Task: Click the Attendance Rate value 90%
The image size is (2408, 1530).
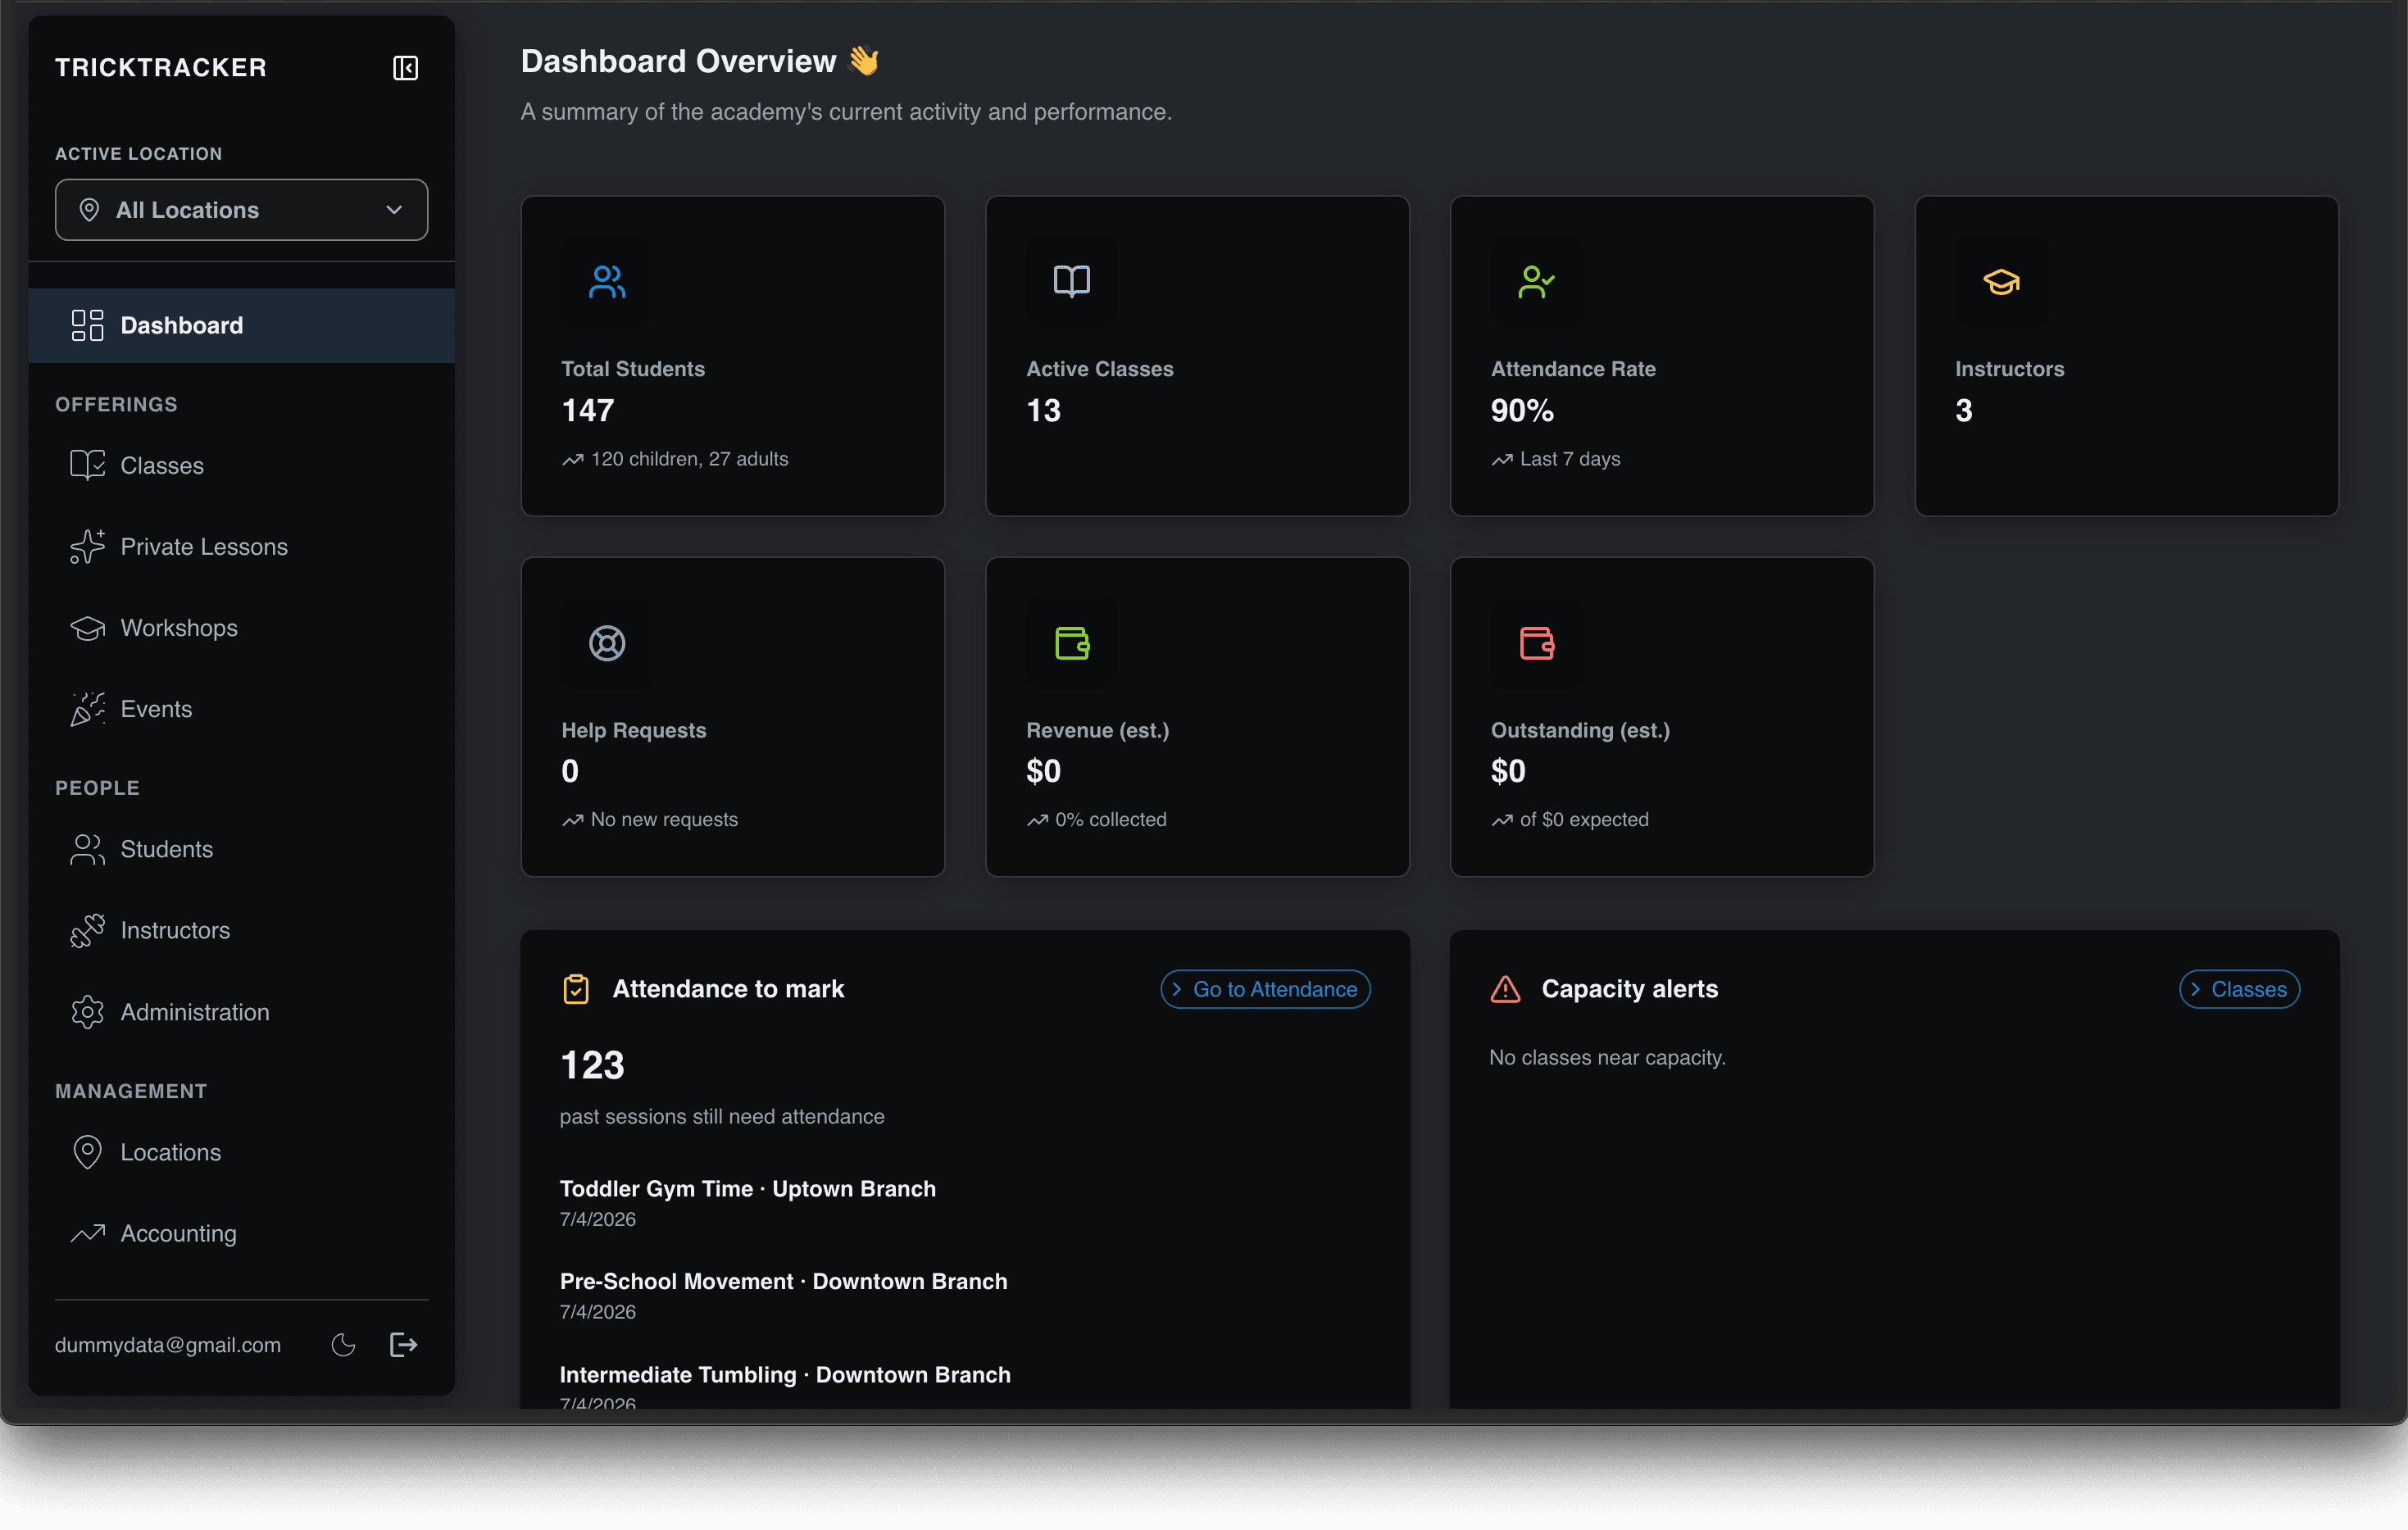Action: [1522, 410]
